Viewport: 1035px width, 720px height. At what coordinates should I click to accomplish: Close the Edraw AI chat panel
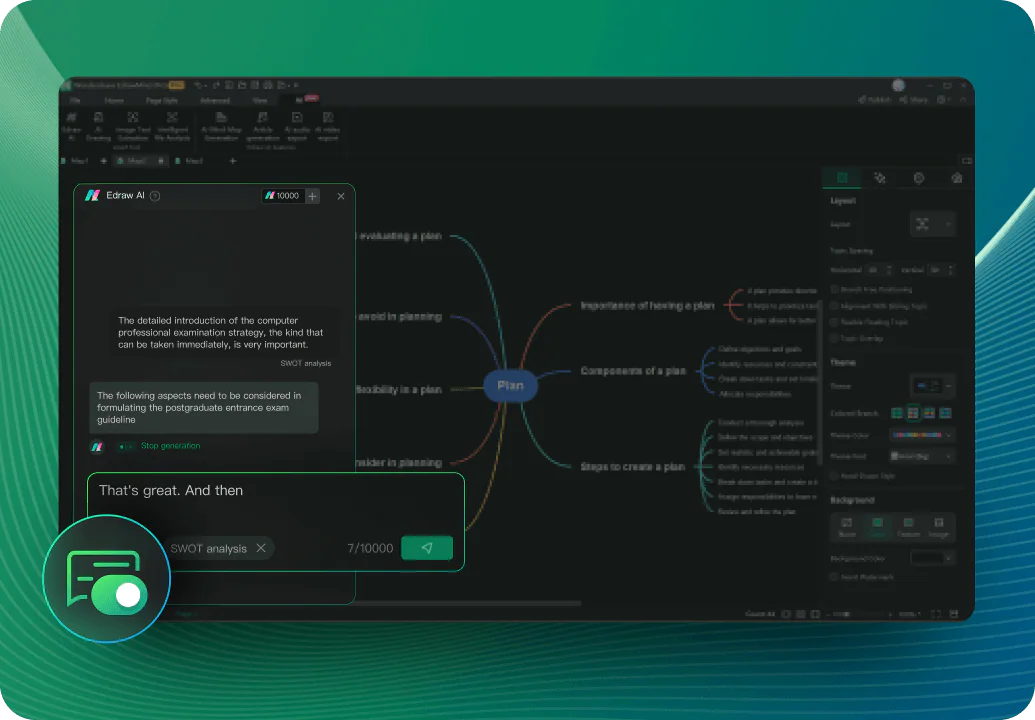click(x=341, y=196)
